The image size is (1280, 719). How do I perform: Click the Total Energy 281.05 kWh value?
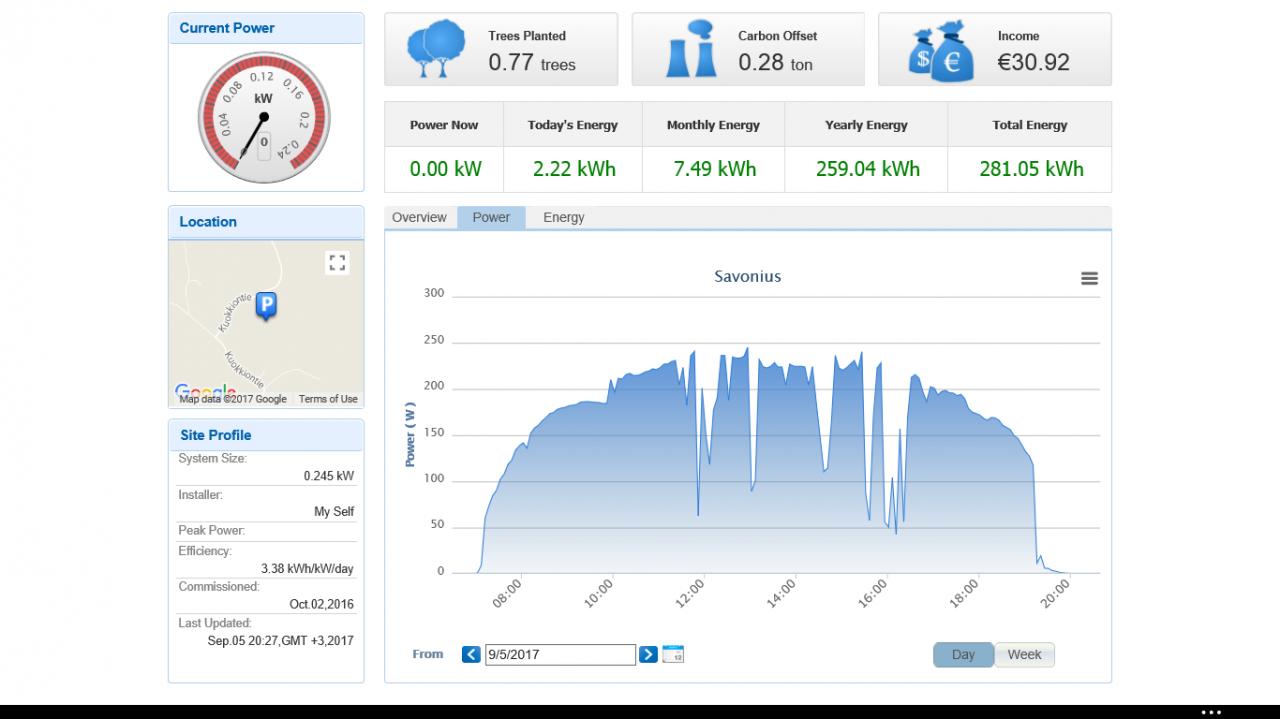click(x=1031, y=169)
